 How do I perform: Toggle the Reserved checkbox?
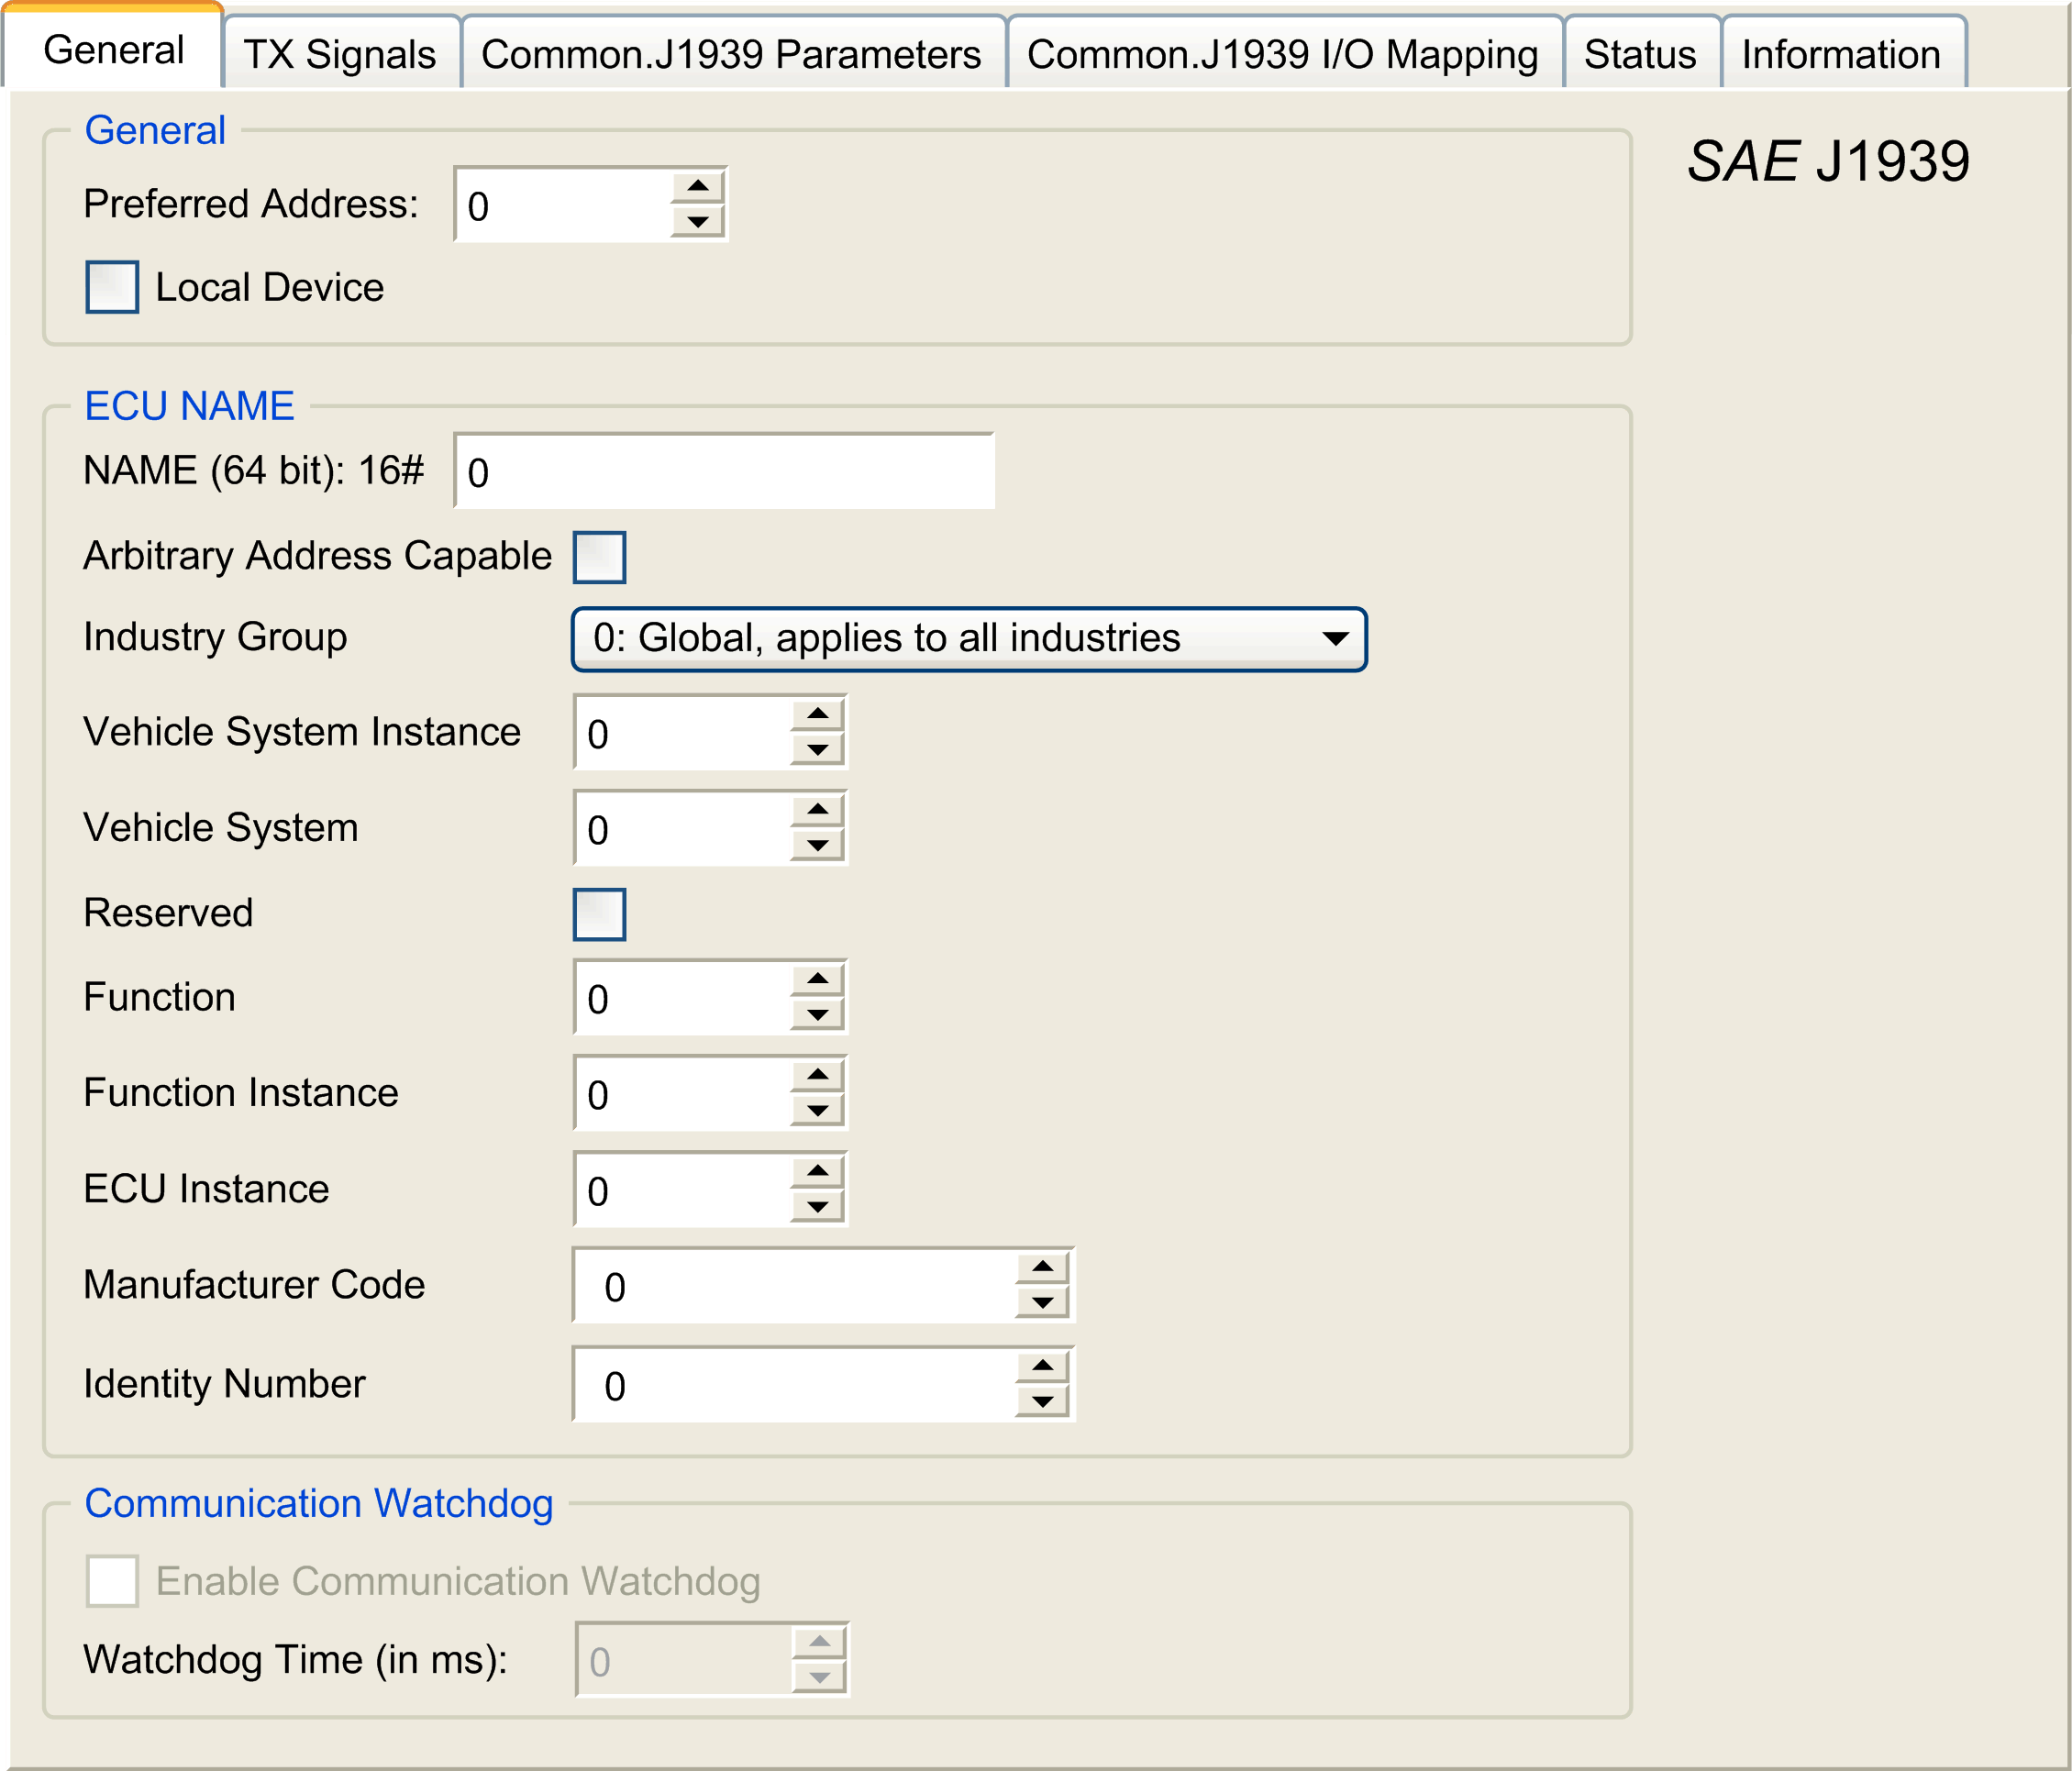[599, 914]
